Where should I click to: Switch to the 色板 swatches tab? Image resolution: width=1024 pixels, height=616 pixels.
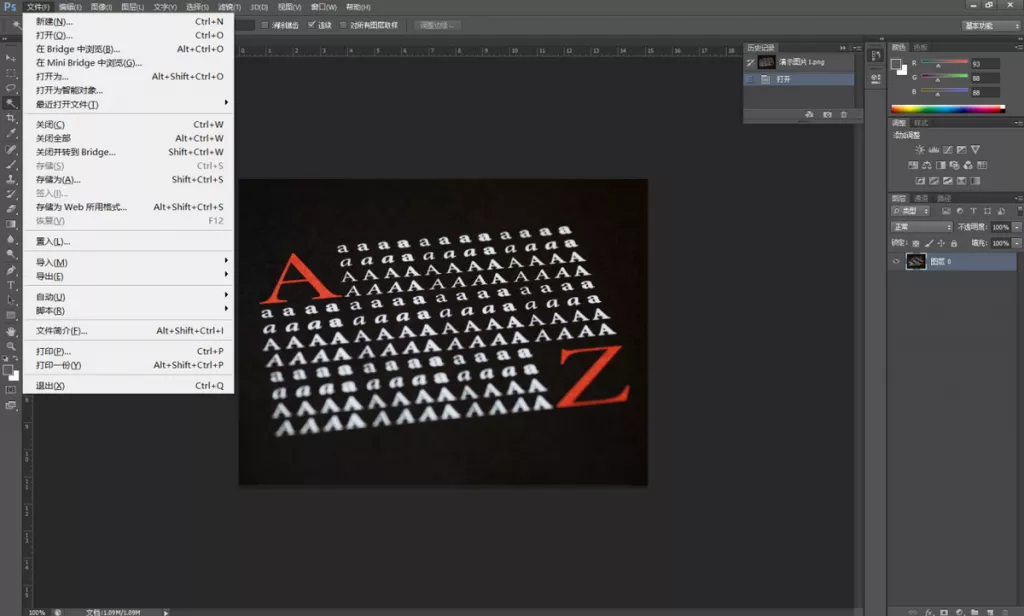pyautogui.click(x=920, y=47)
